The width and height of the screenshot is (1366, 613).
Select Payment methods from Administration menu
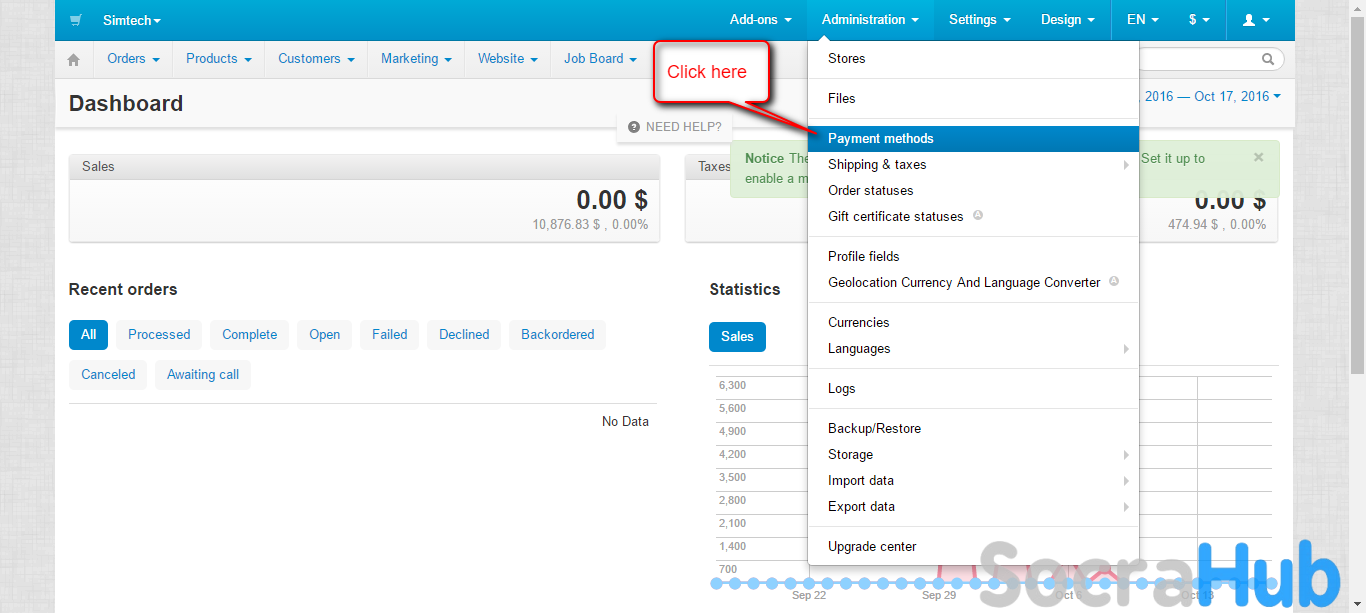click(x=880, y=139)
